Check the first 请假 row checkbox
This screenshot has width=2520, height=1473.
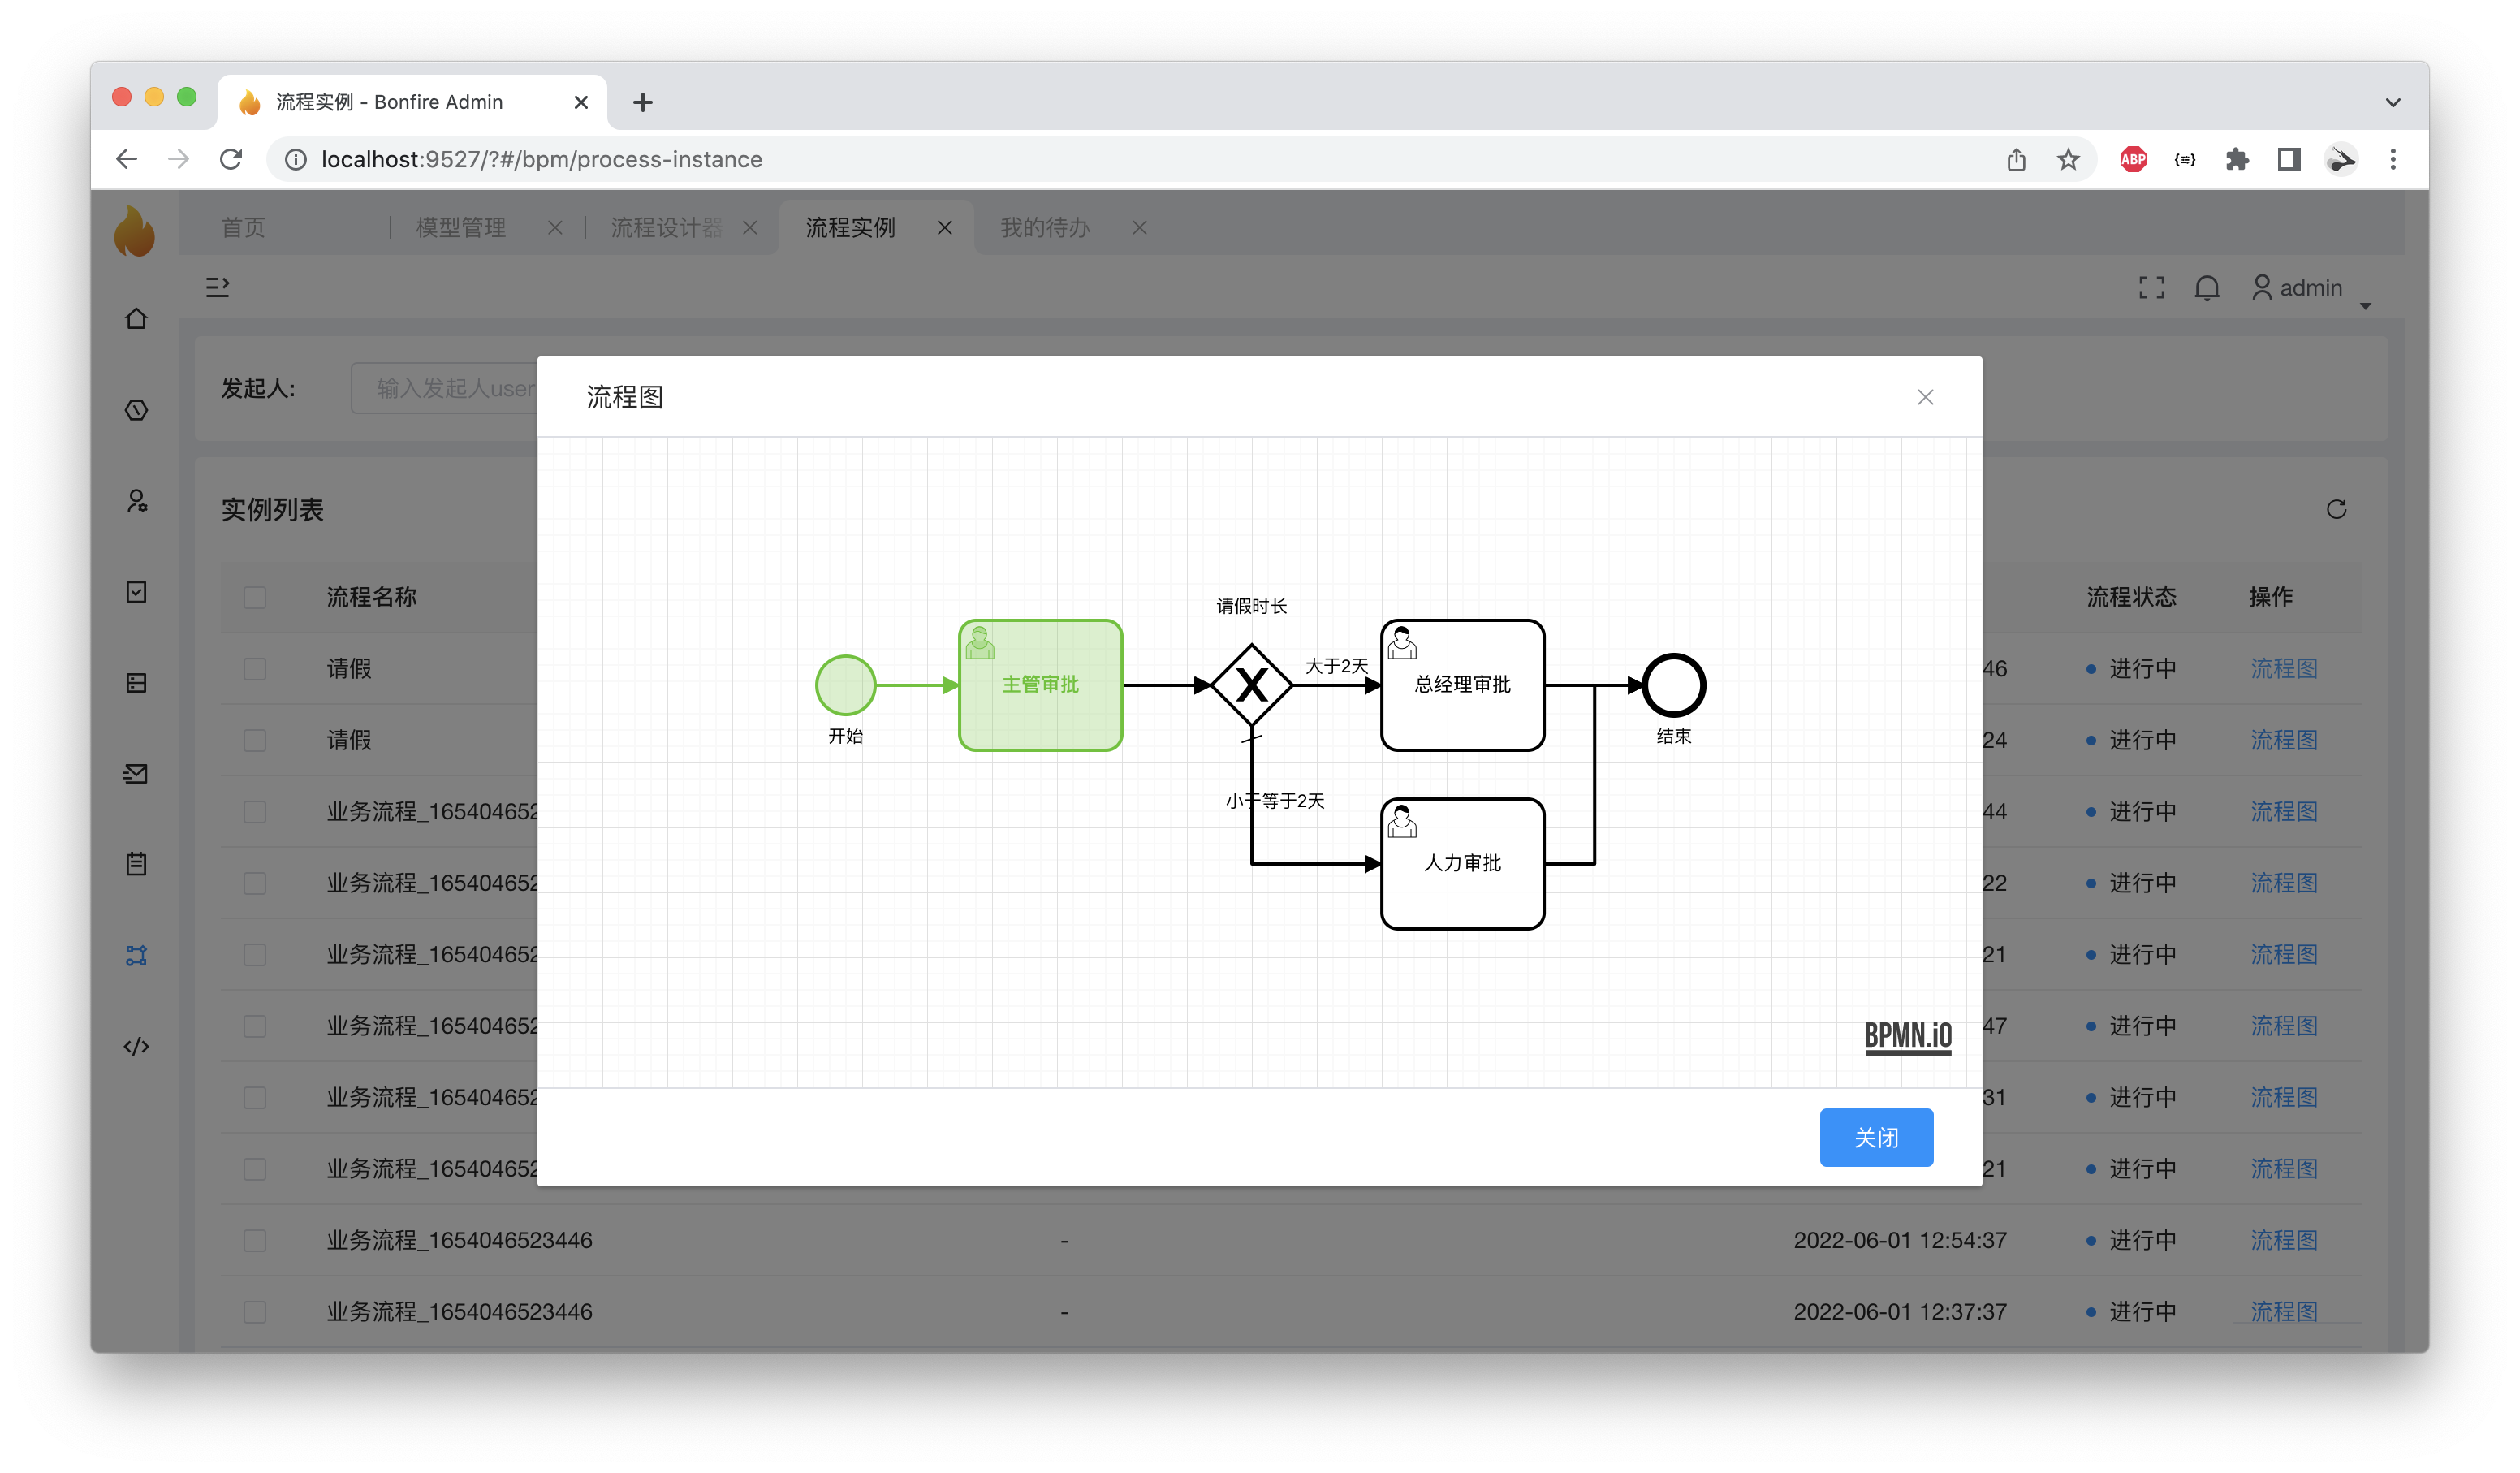[255, 669]
